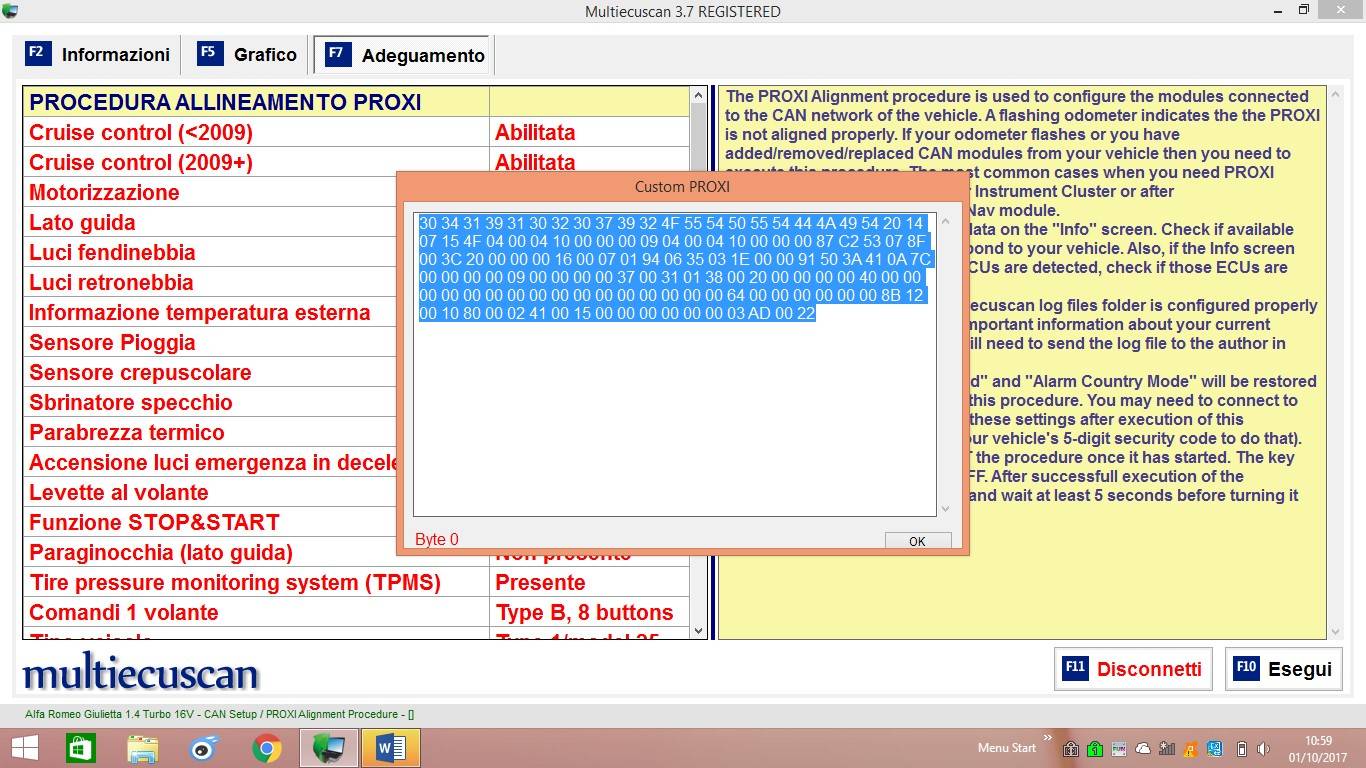Select the 'Funzione STOP&START' parameter row

(210, 523)
